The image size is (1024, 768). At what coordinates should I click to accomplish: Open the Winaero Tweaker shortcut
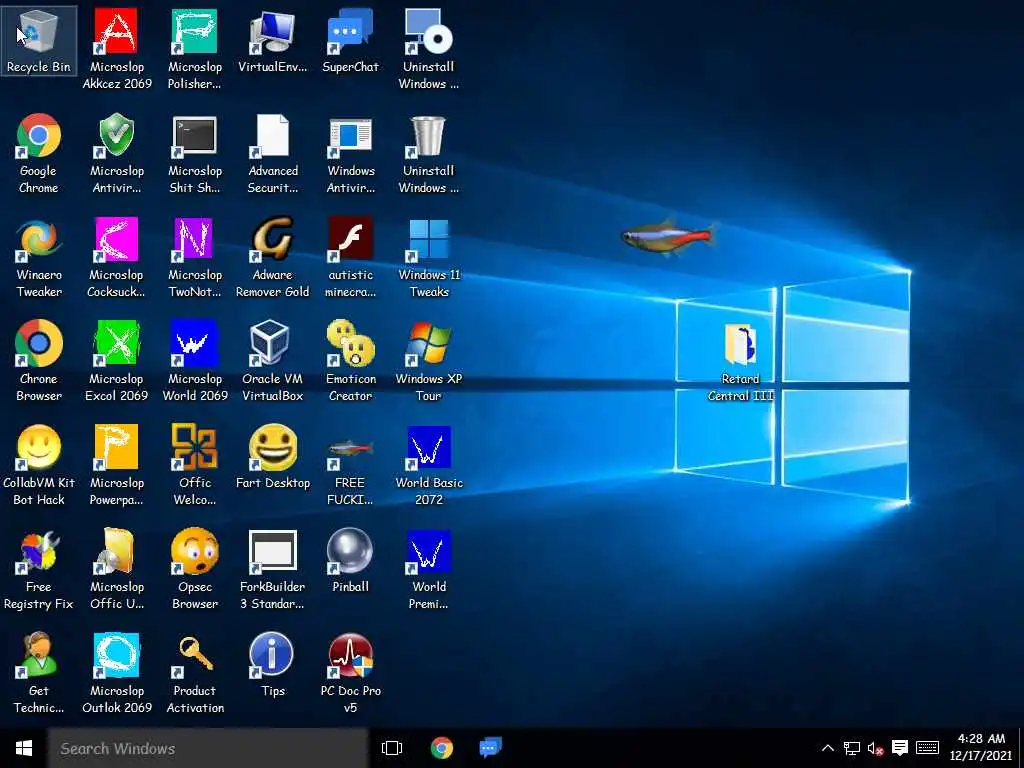tap(39, 258)
